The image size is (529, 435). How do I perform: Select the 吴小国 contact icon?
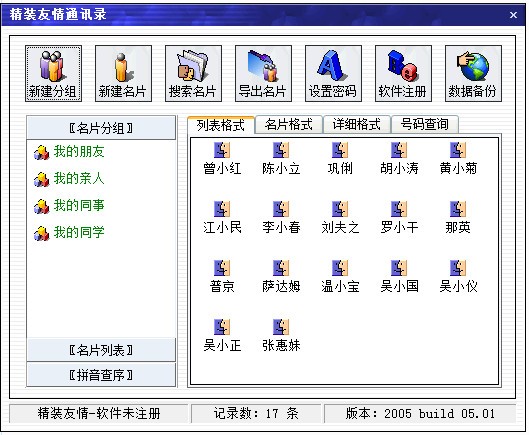click(399, 268)
